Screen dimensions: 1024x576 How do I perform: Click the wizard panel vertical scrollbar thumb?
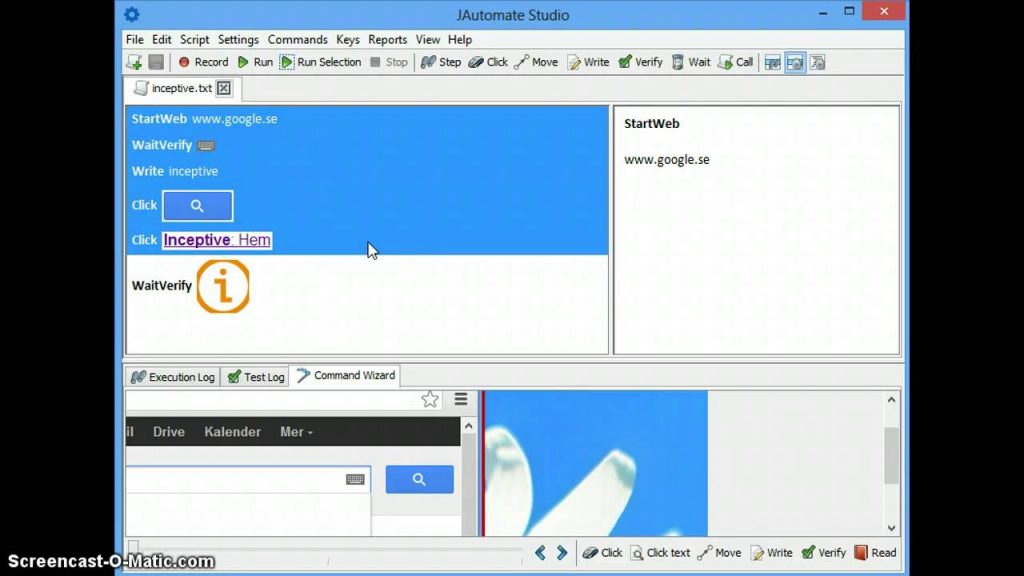[891, 455]
